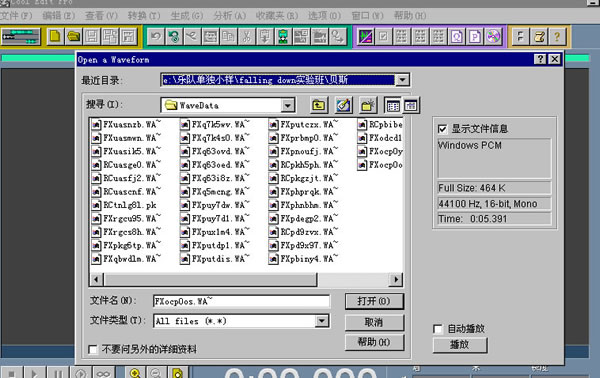Open the 选项(O) menu
Viewport: 600px width, 378px height.
click(x=324, y=16)
